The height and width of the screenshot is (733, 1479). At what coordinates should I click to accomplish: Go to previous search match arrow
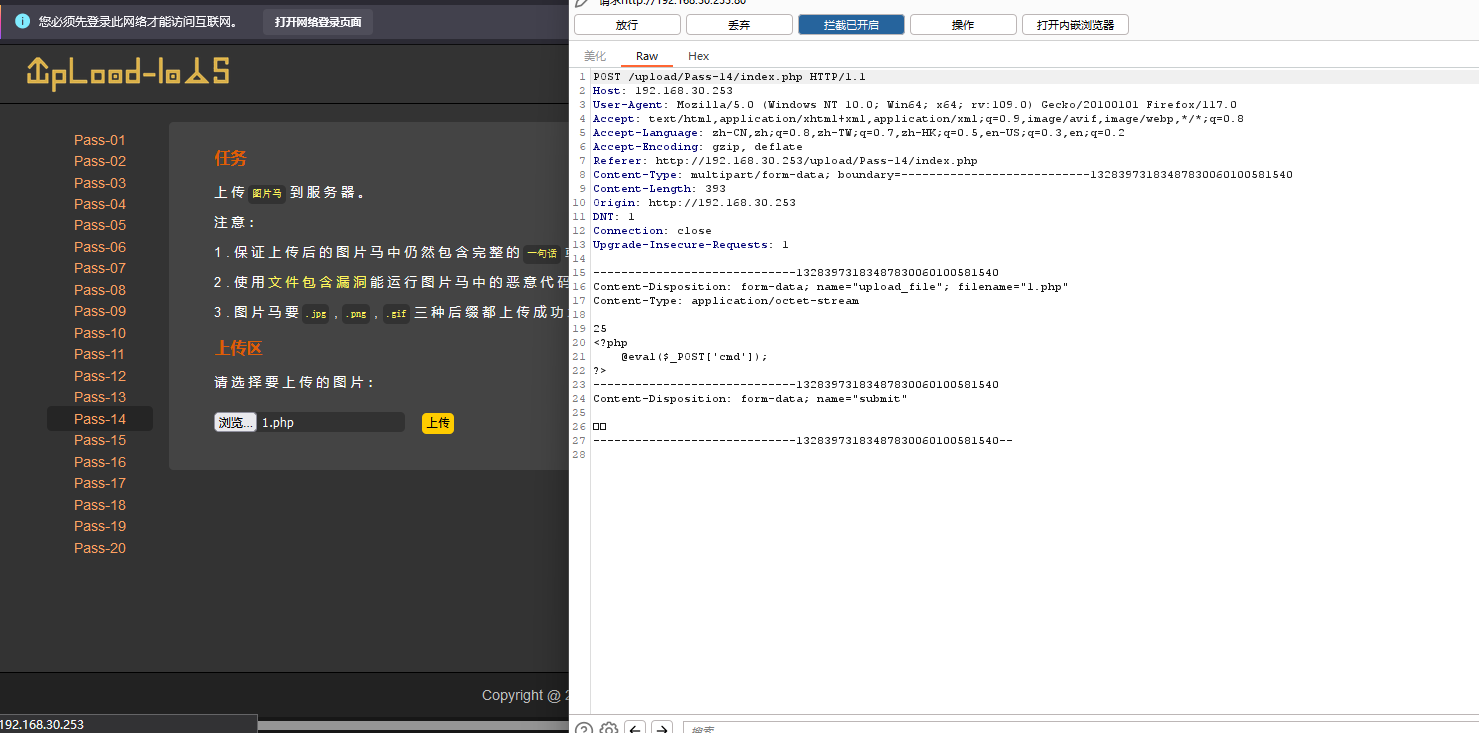pos(635,727)
